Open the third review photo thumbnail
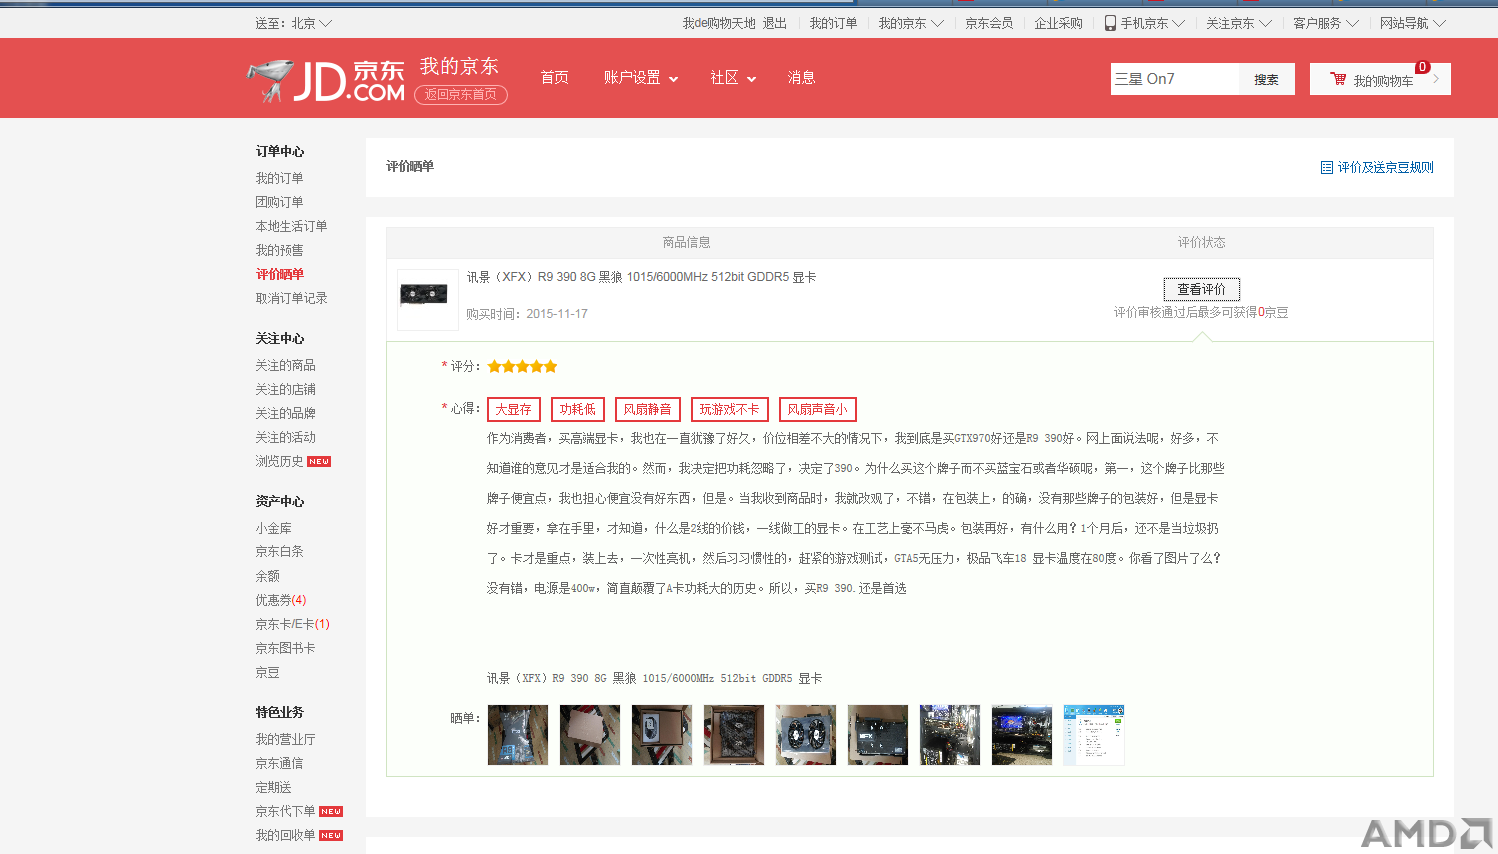1498x854 pixels. (662, 735)
